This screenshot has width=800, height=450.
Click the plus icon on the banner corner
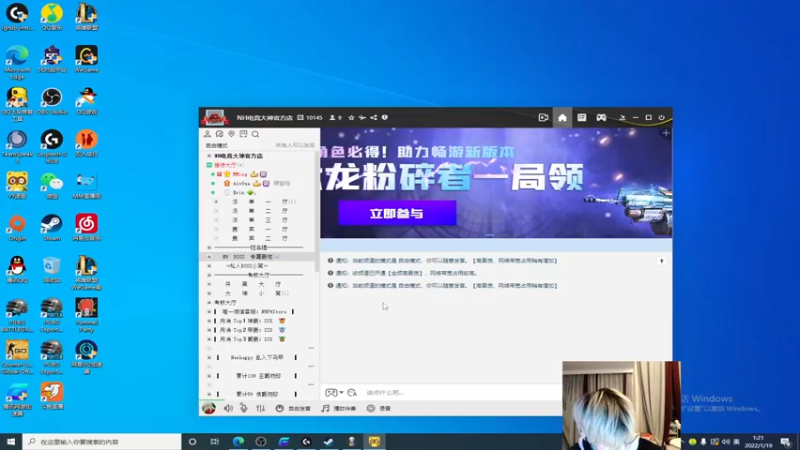click(666, 133)
